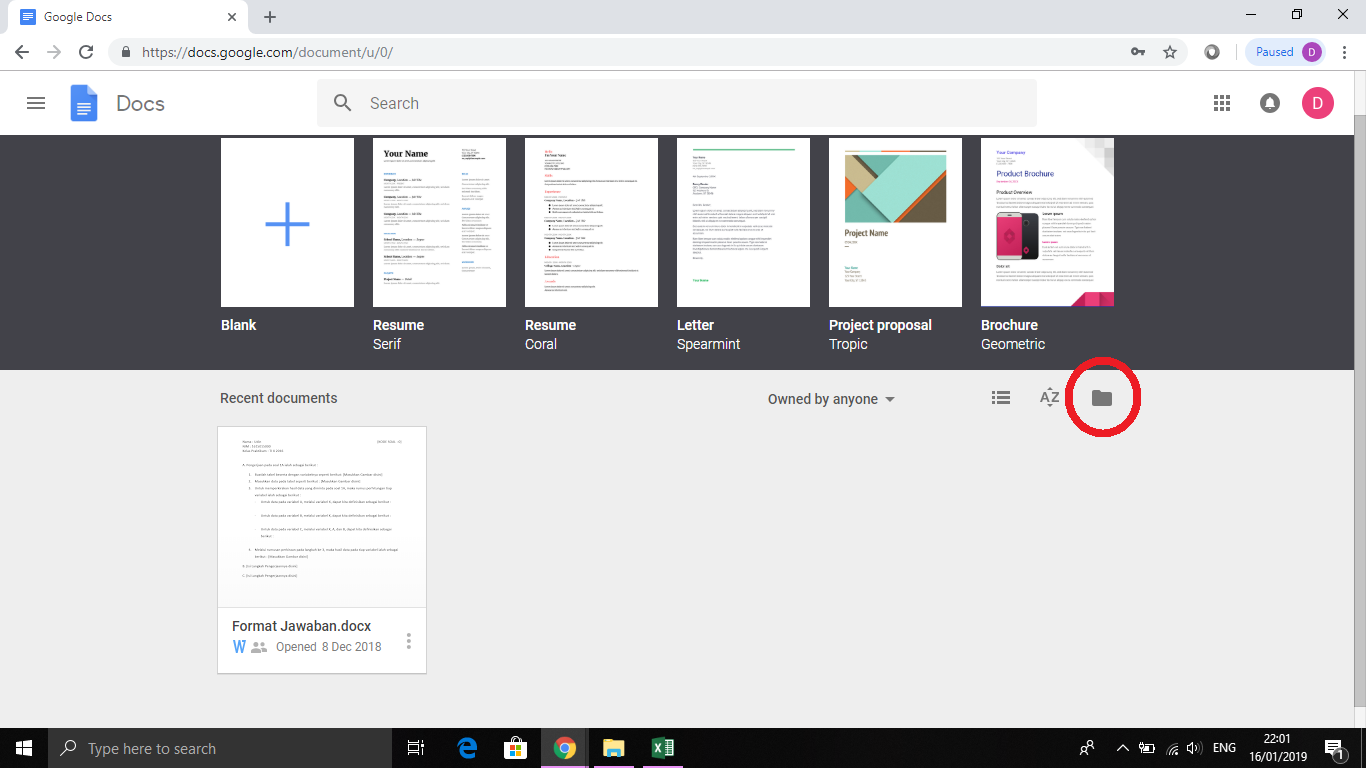Choose the Brochure Geometric template thumbnail
This screenshot has width=1366, height=768.
coord(1047,222)
